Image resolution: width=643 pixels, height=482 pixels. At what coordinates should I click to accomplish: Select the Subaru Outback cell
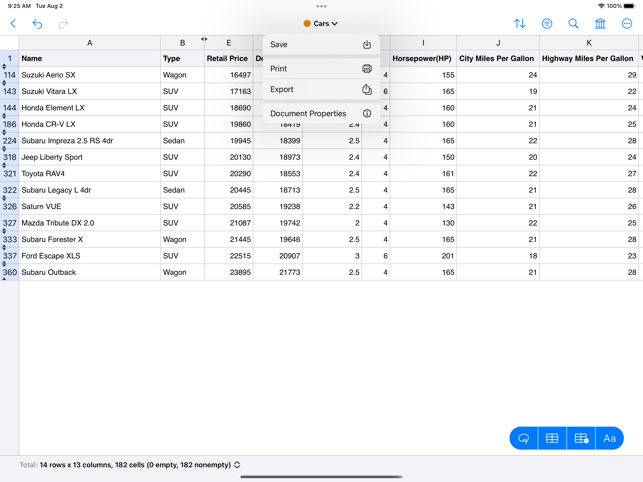(89, 272)
